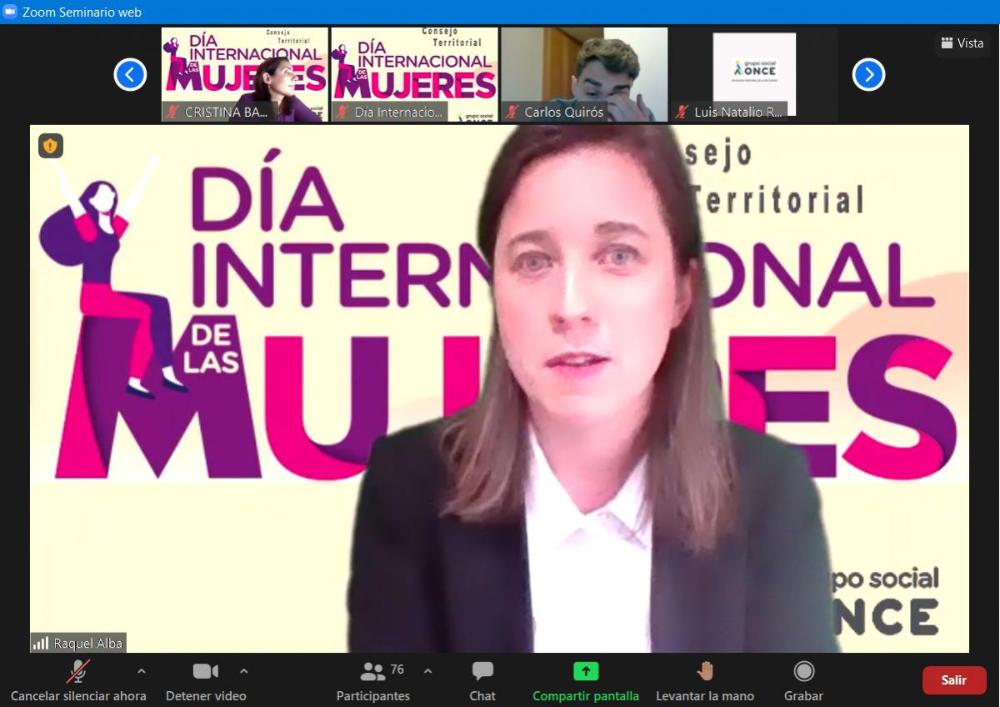Expand the Participantes options chevron

pyautogui.click(x=428, y=671)
